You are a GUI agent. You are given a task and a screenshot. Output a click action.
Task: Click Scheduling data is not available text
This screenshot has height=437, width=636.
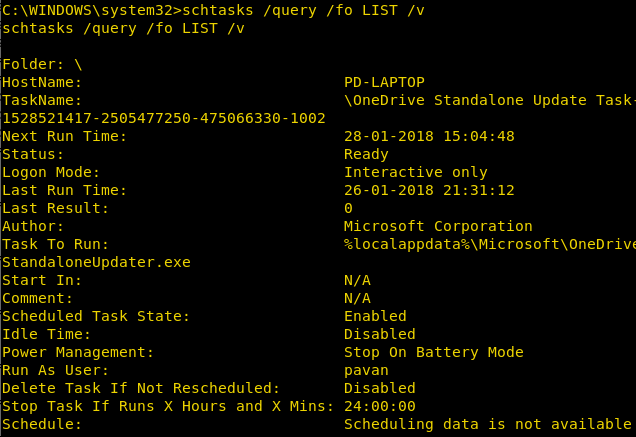coord(488,424)
